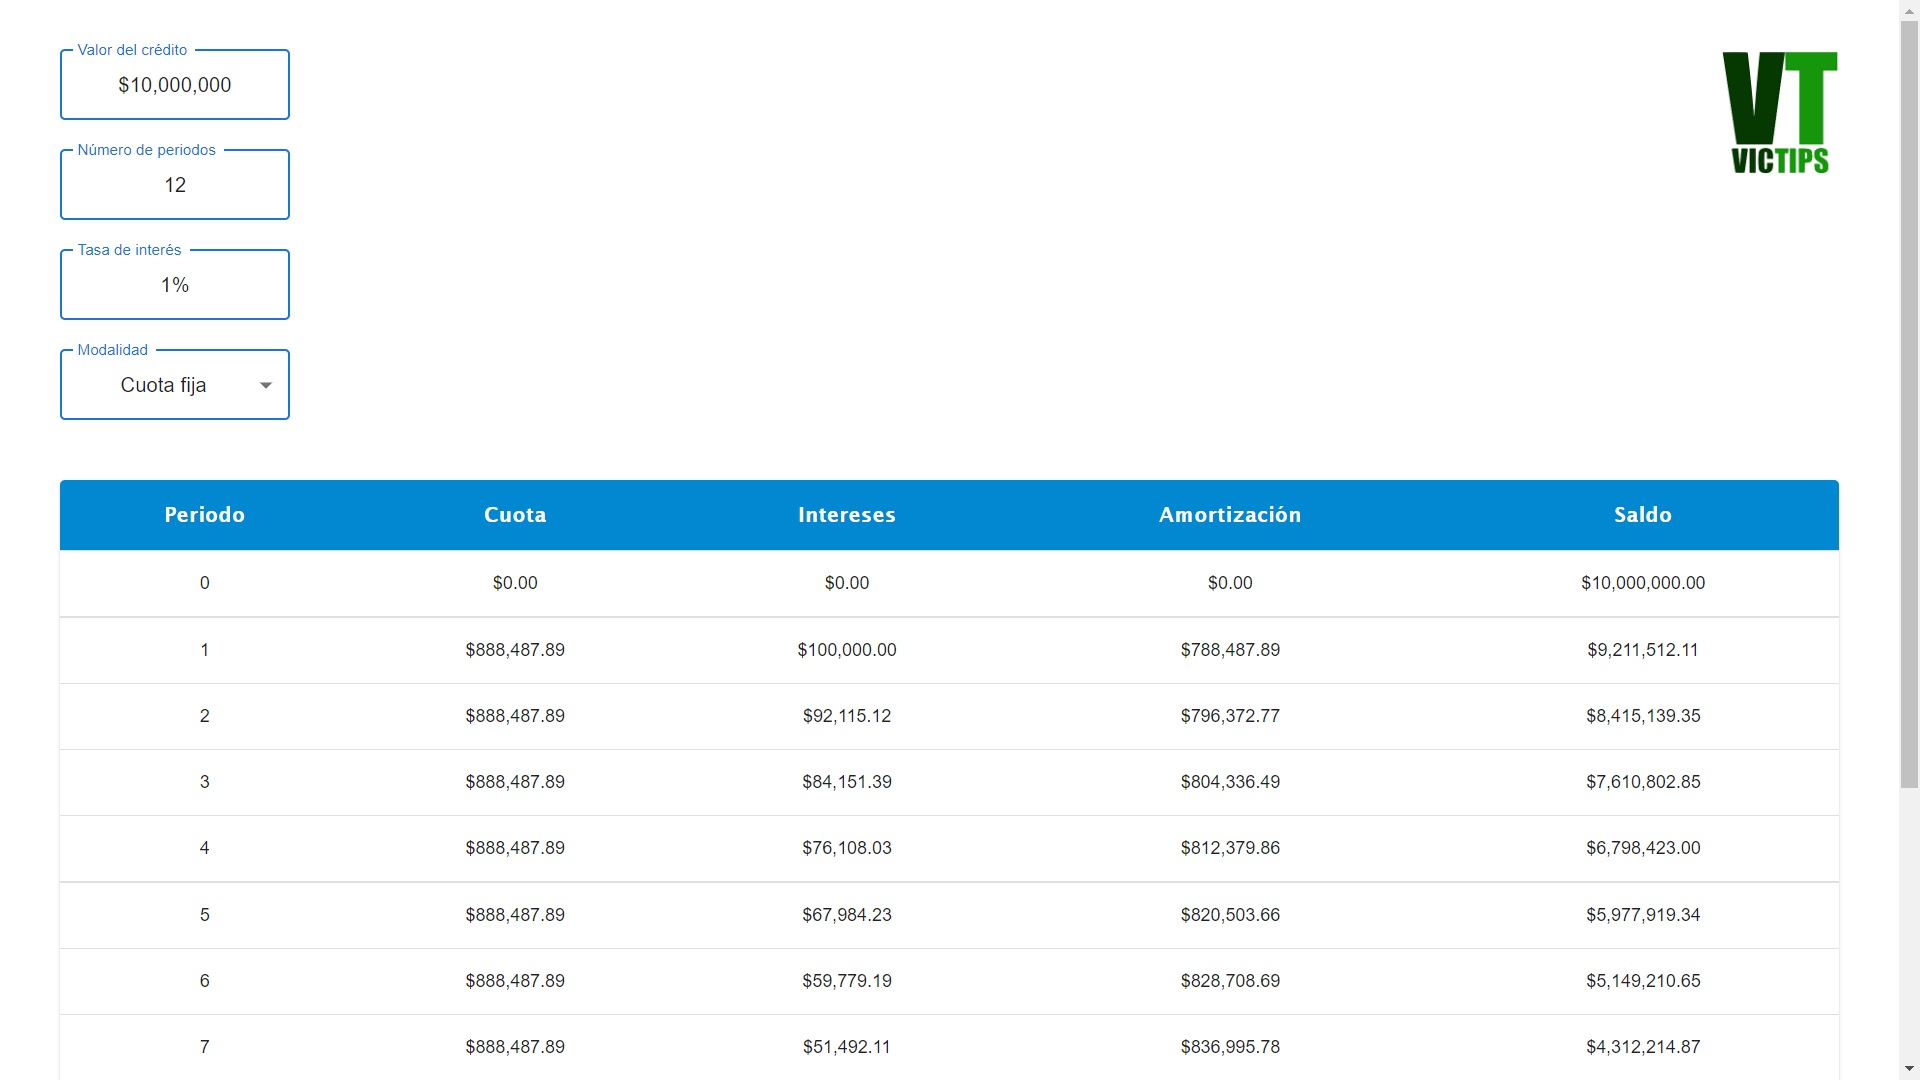Select the amortization cell $836,995.78

[x=1230, y=1047]
